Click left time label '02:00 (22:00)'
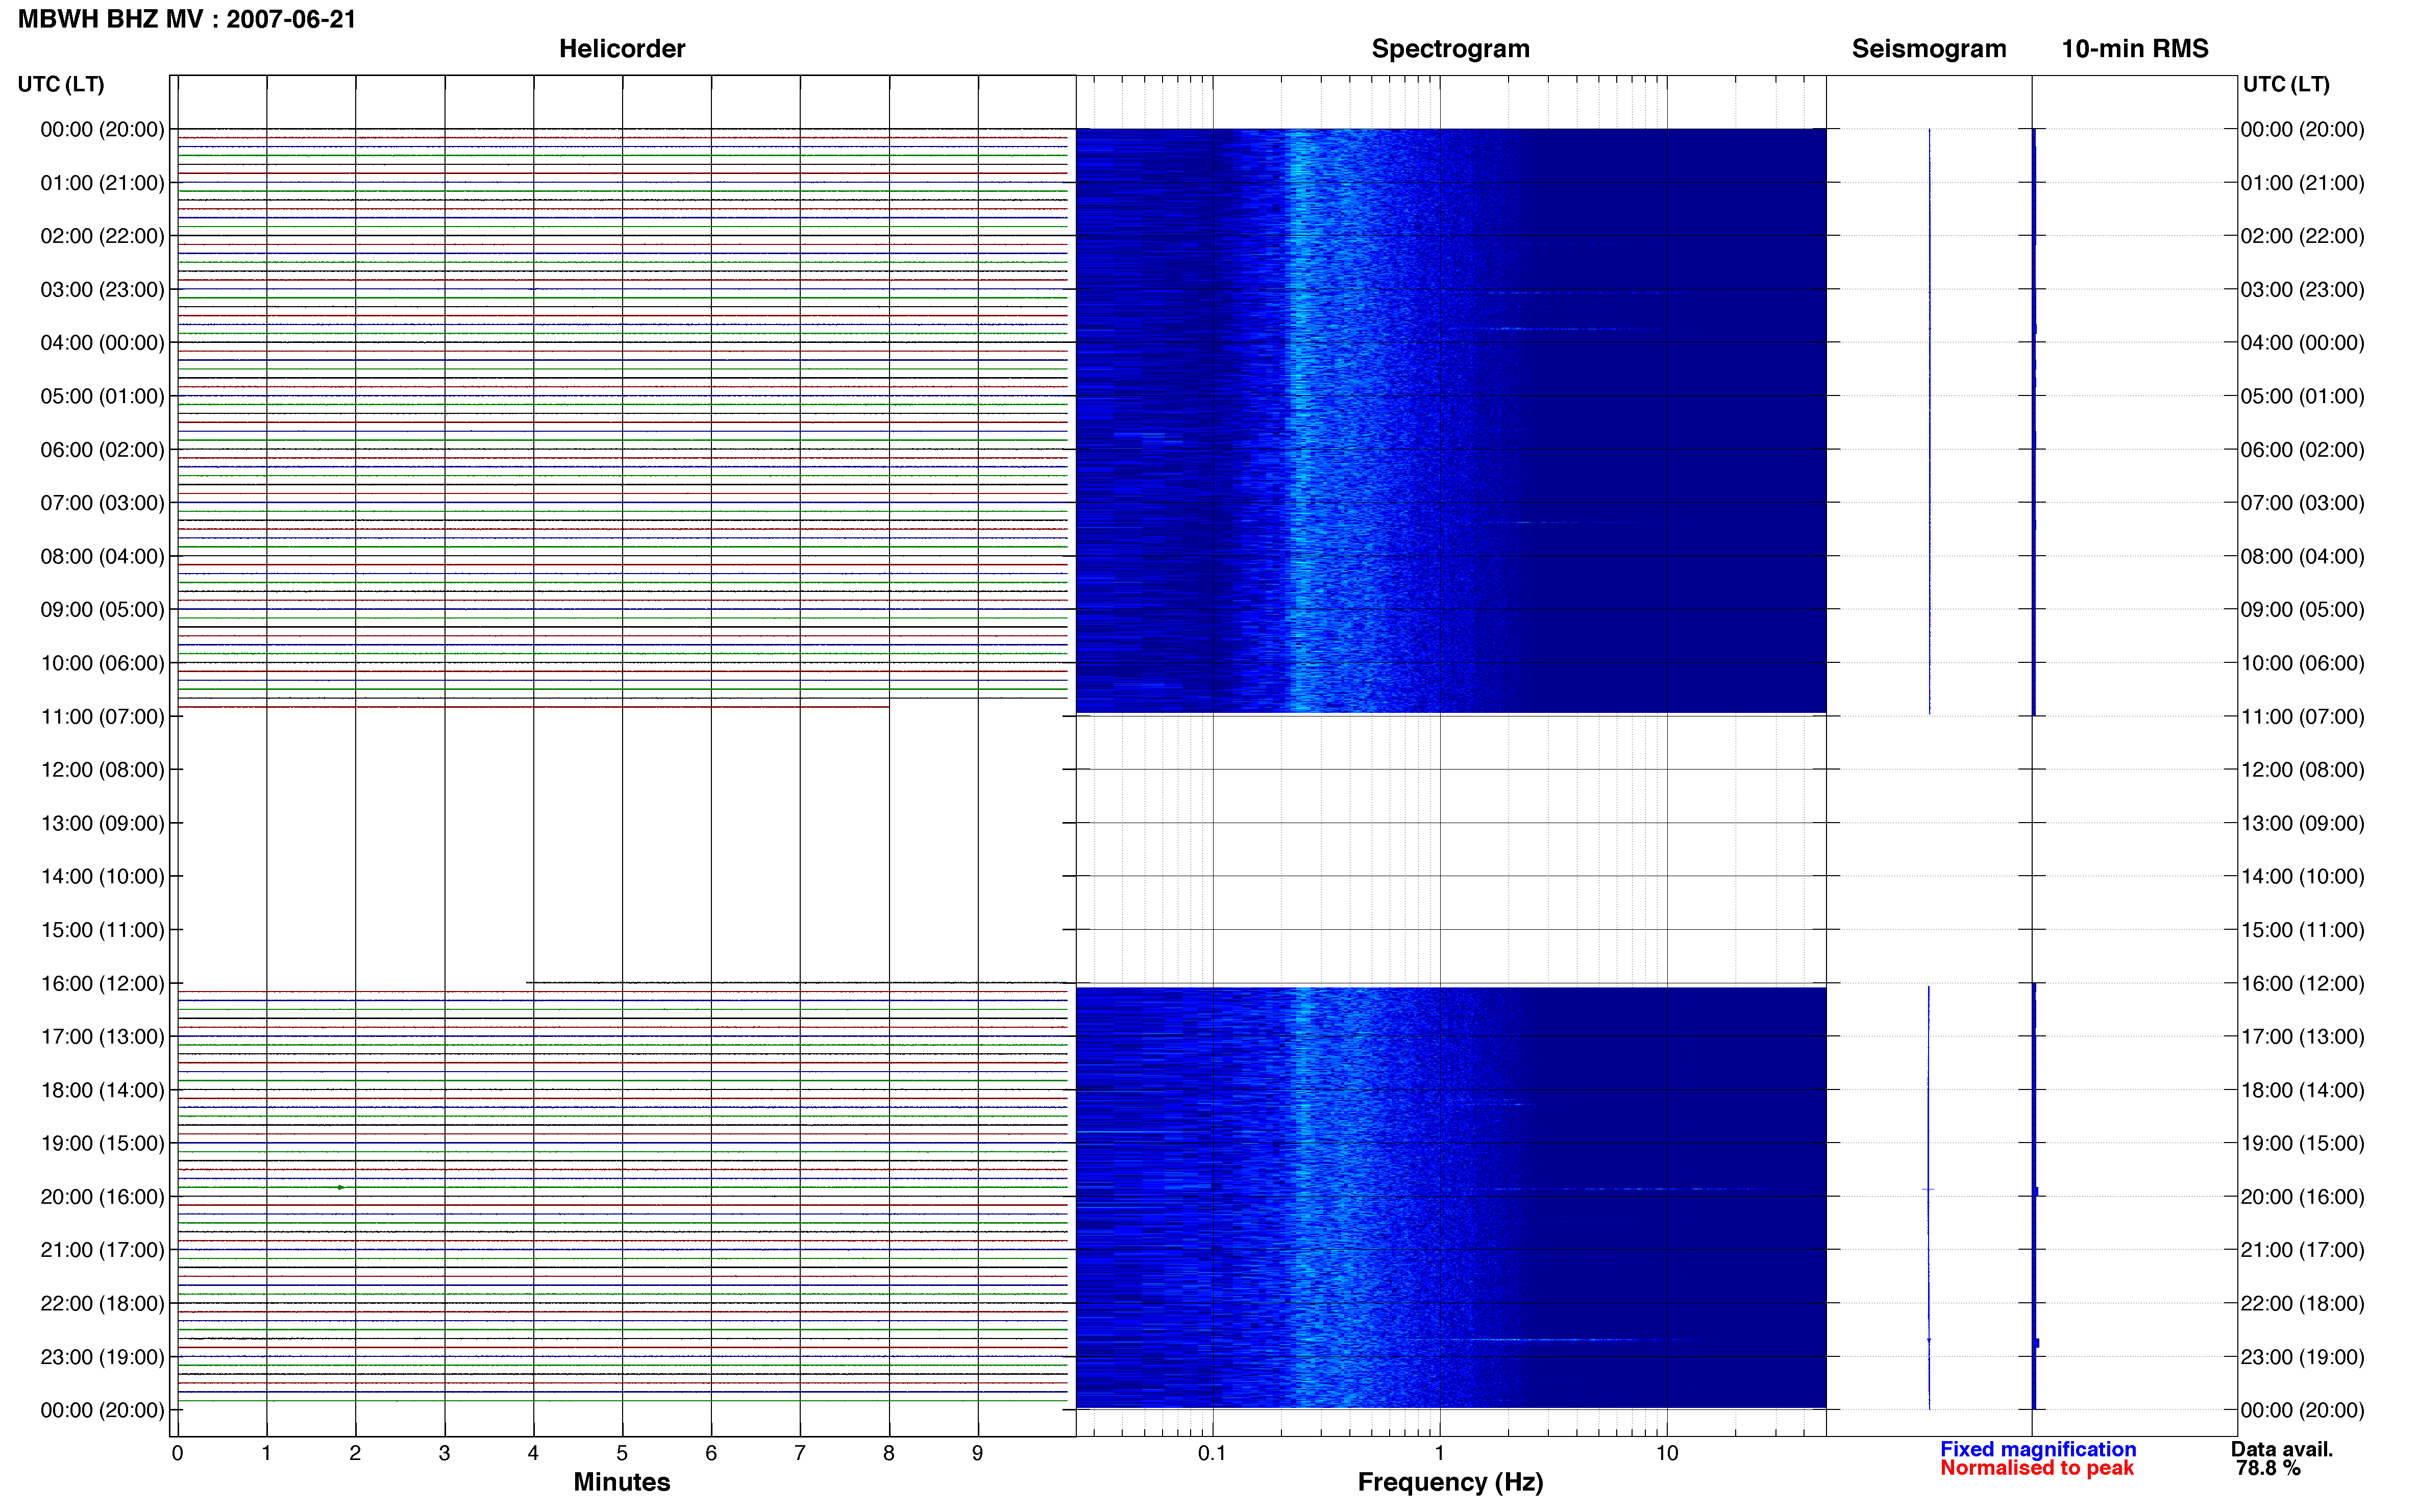This screenshot has width=2419, height=1512. coord(102,236)
